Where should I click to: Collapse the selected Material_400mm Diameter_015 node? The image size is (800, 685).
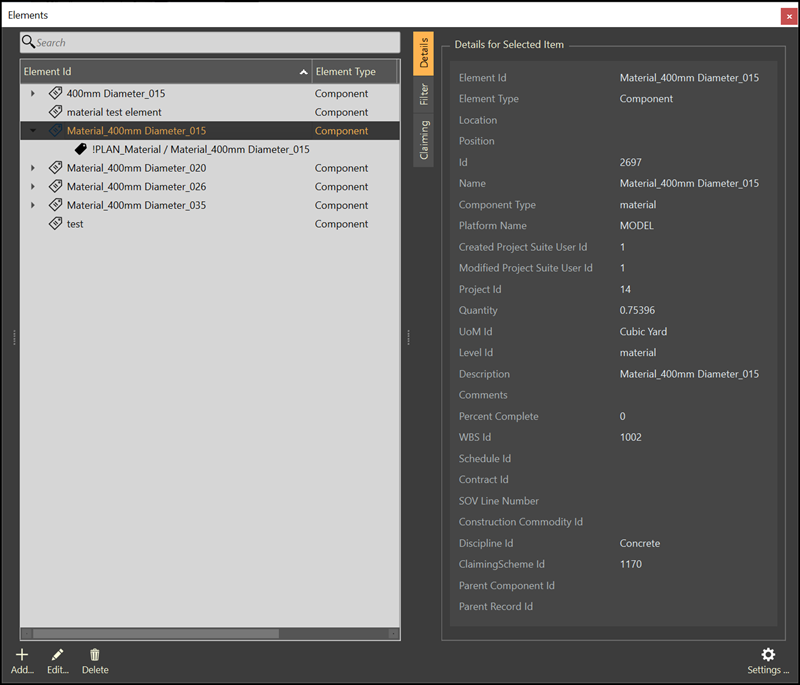(x=33, y=131)
